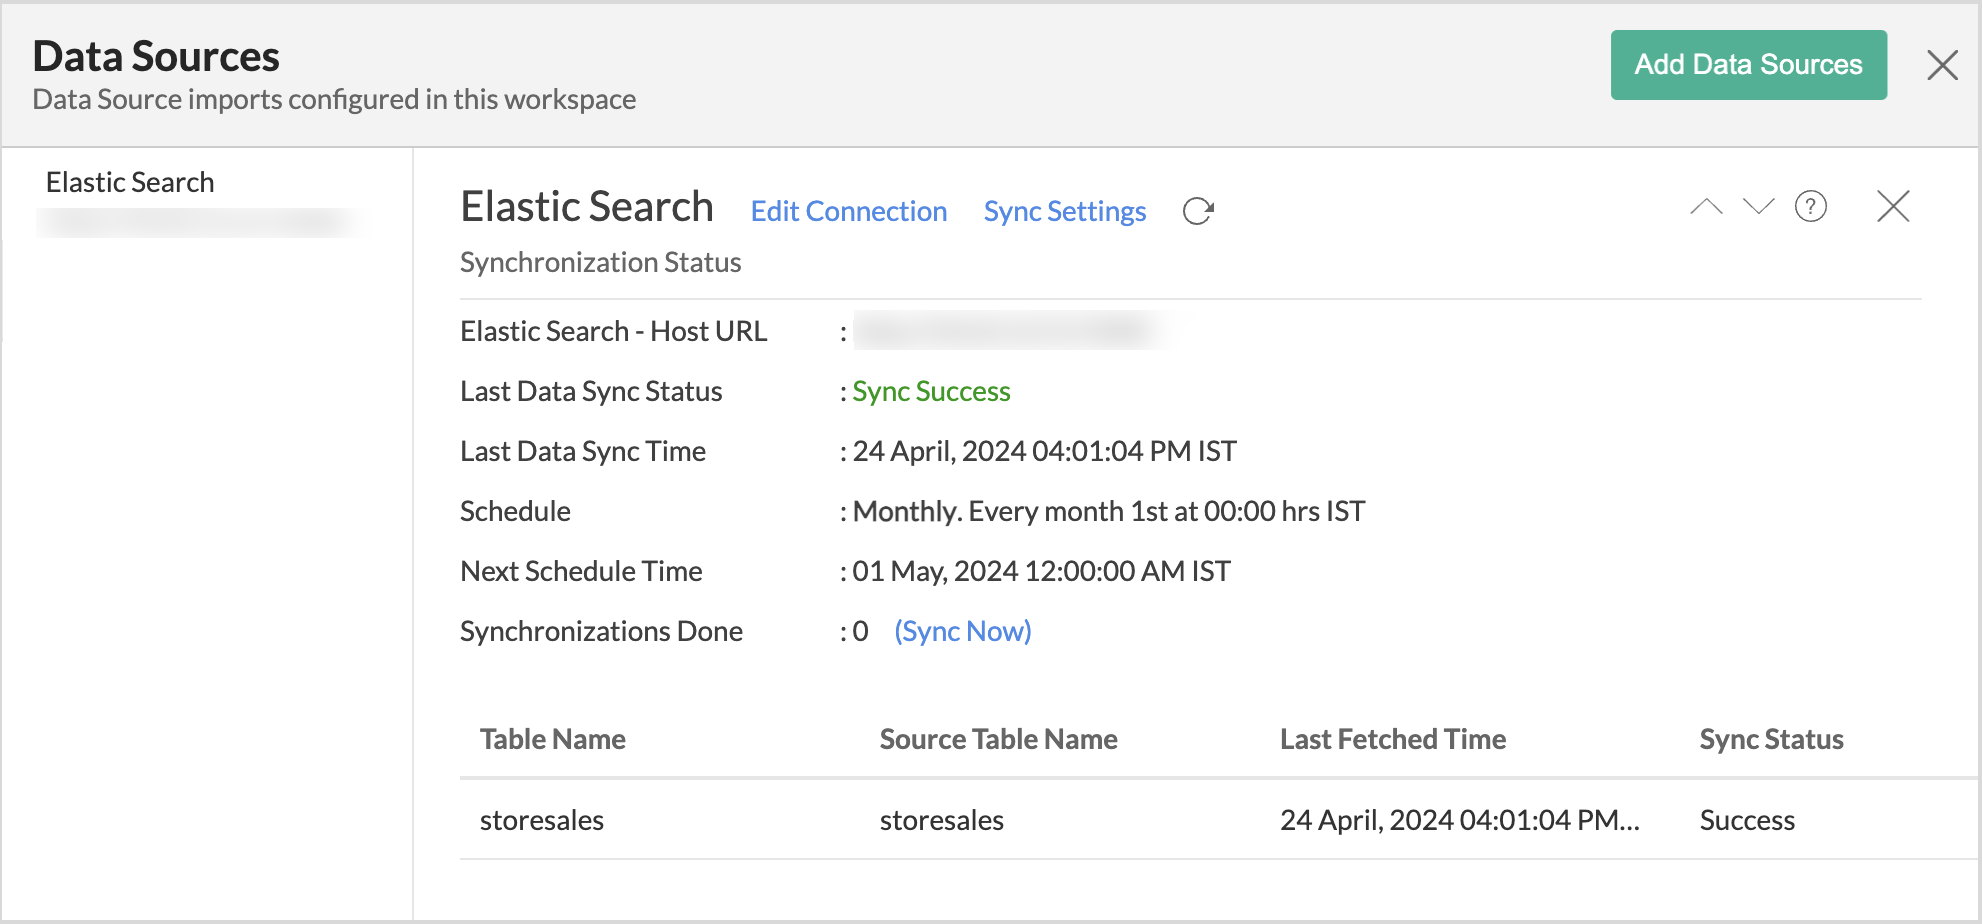Click the Last Data Sync Time value
The height and width of the screenshot is (924, 1982).
pos(1044,451)
